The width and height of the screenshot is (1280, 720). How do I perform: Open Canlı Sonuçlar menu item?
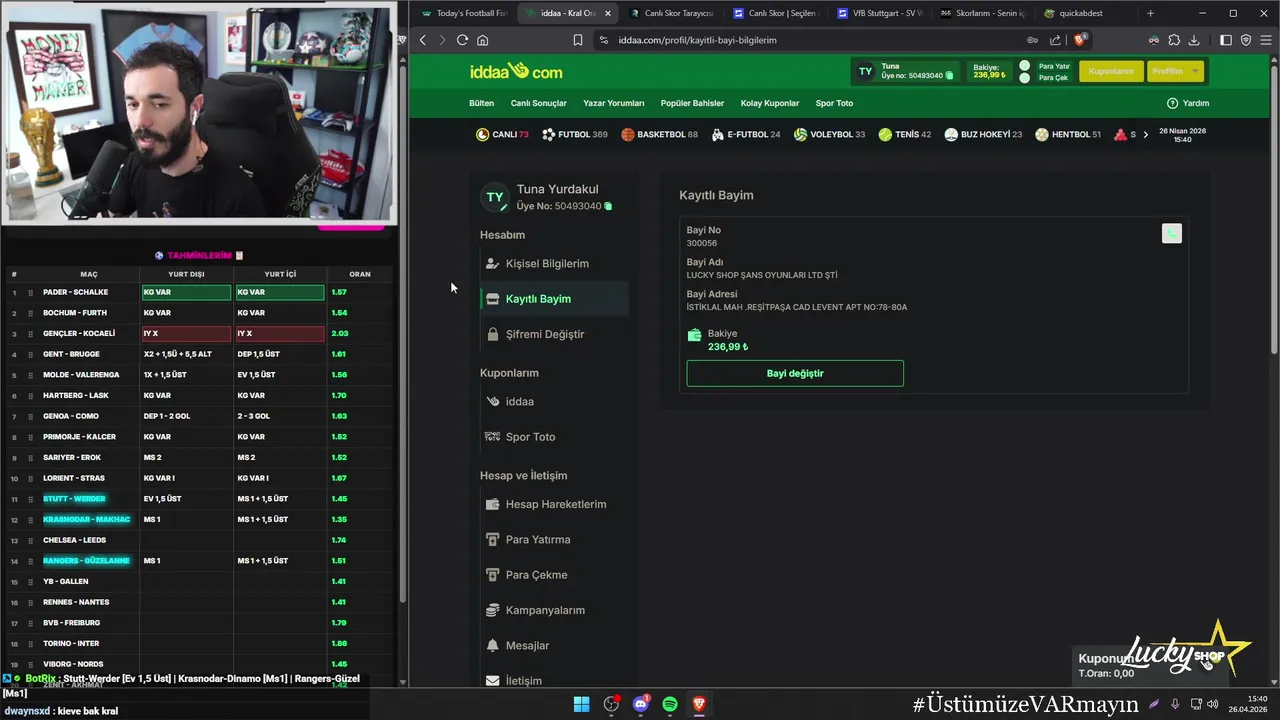(538, 103)
